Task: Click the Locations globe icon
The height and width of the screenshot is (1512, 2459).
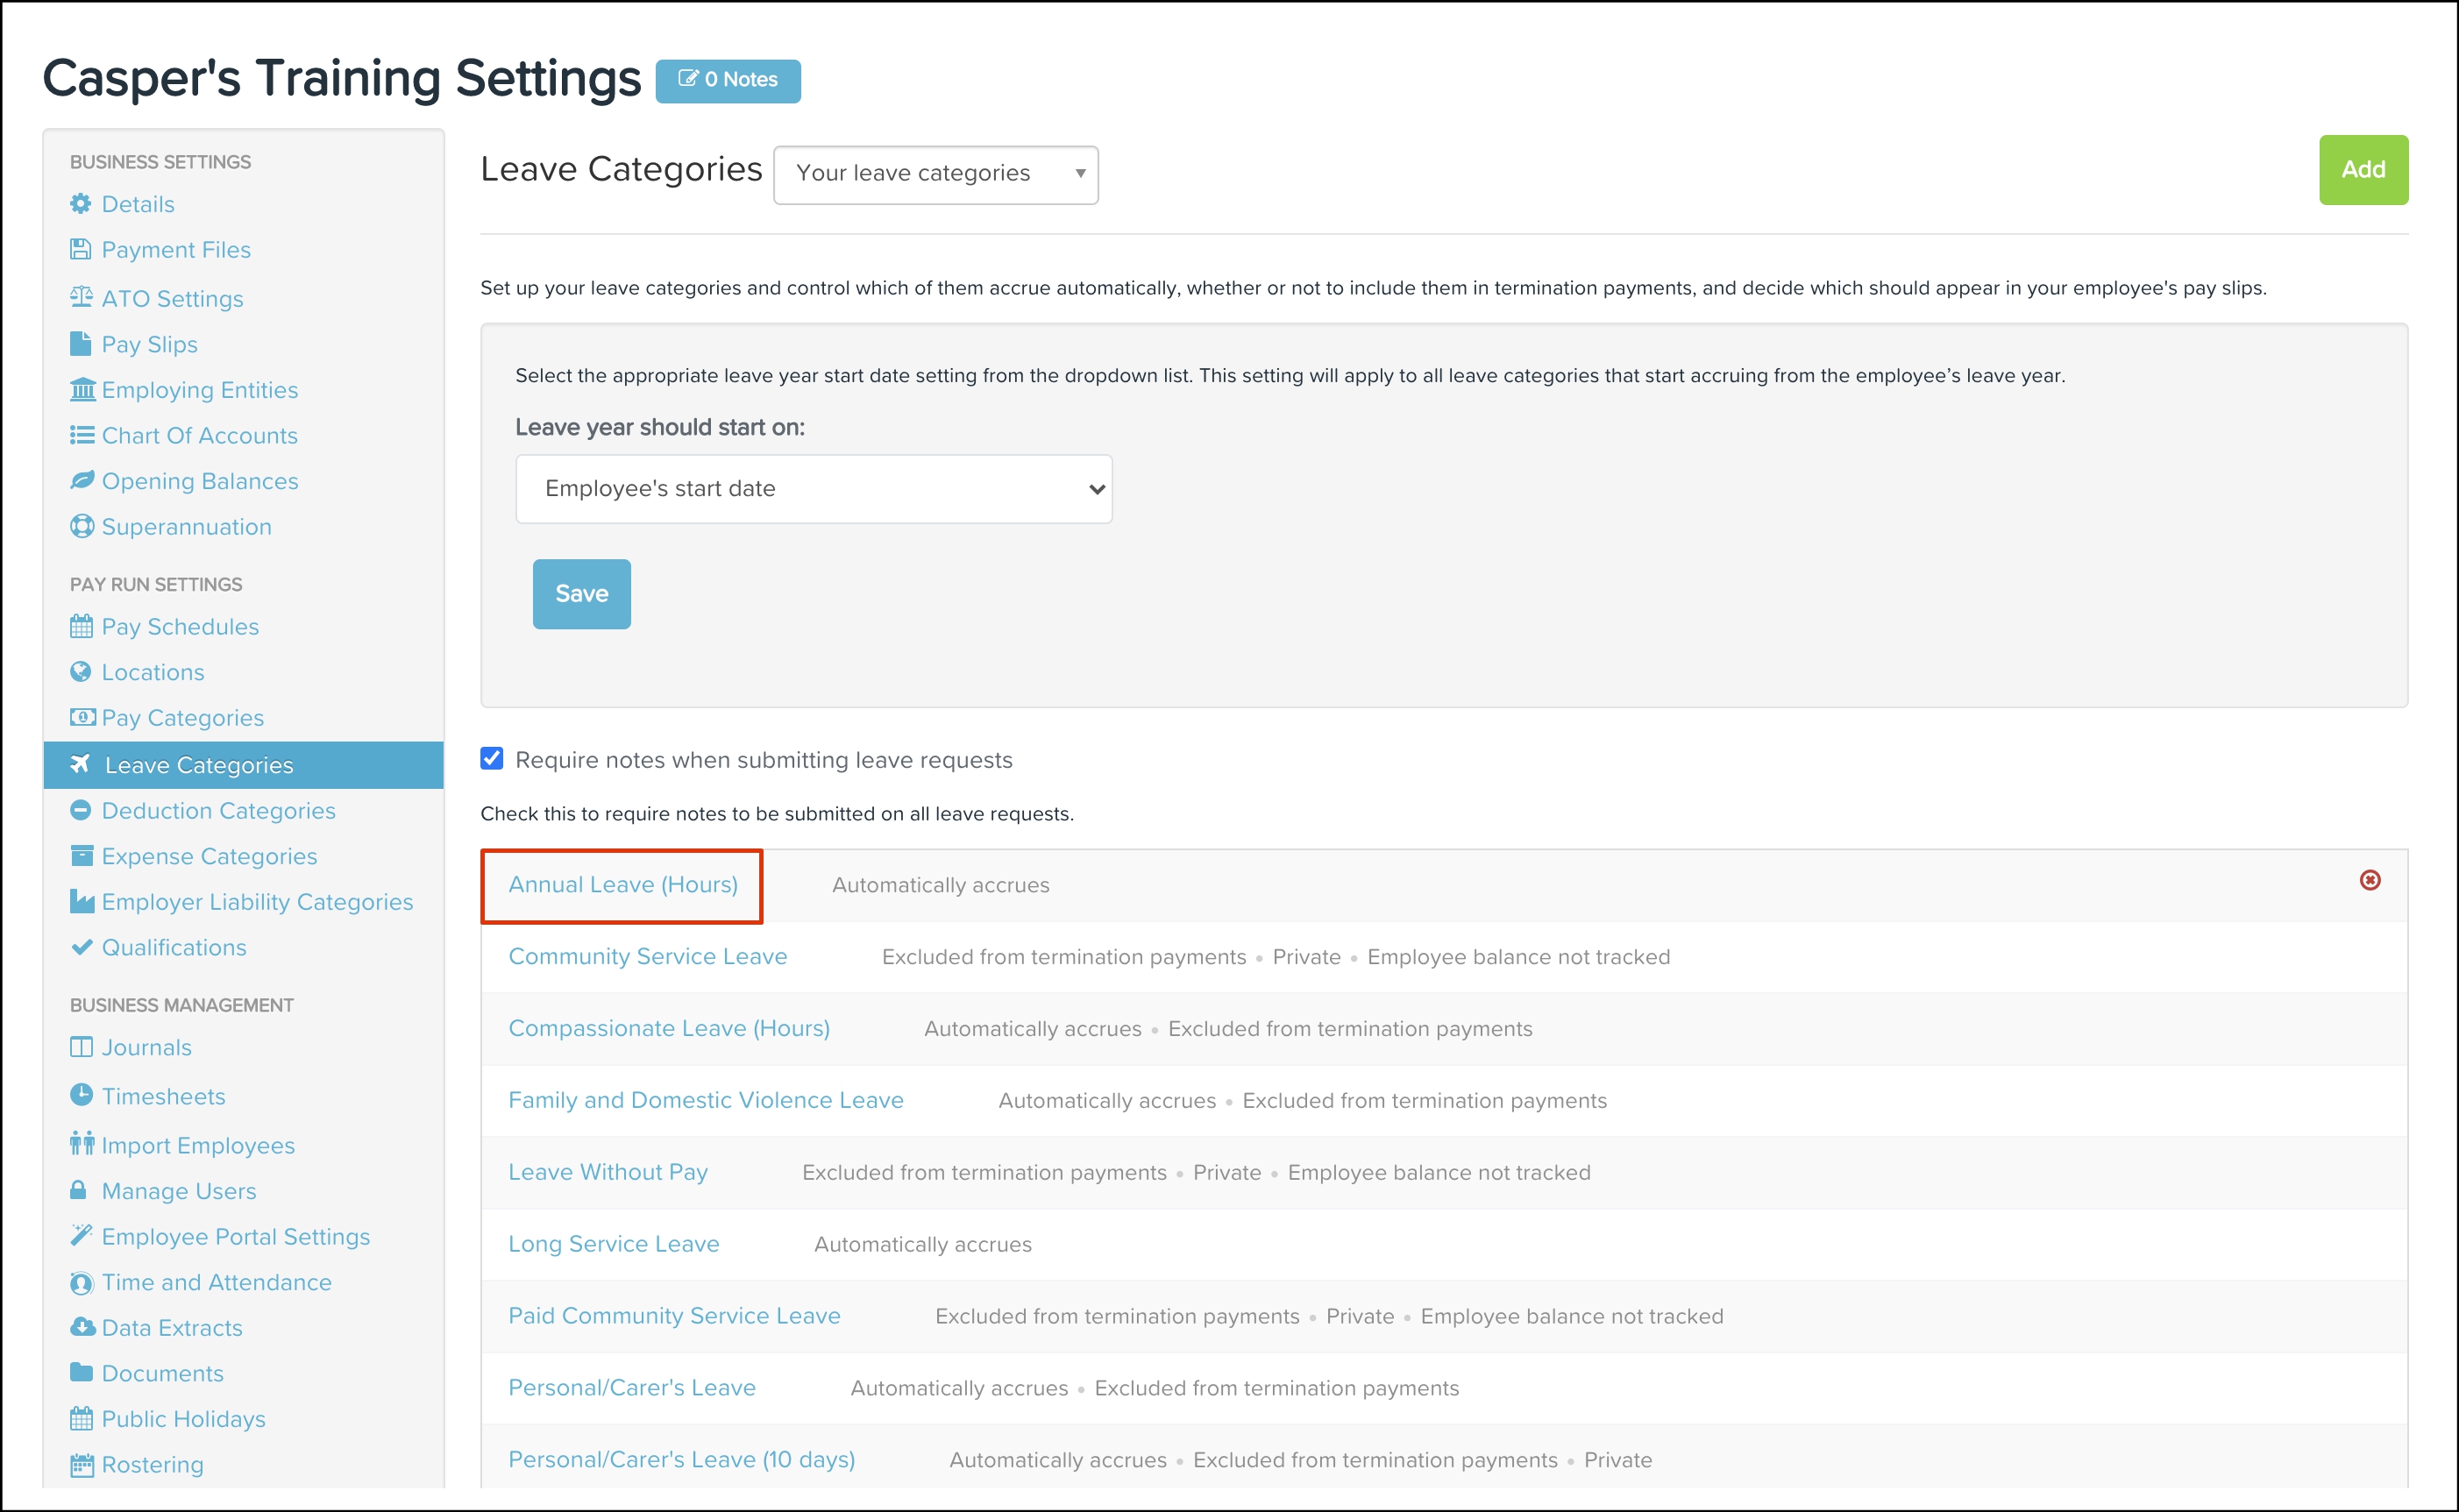Action: (81, 672)
